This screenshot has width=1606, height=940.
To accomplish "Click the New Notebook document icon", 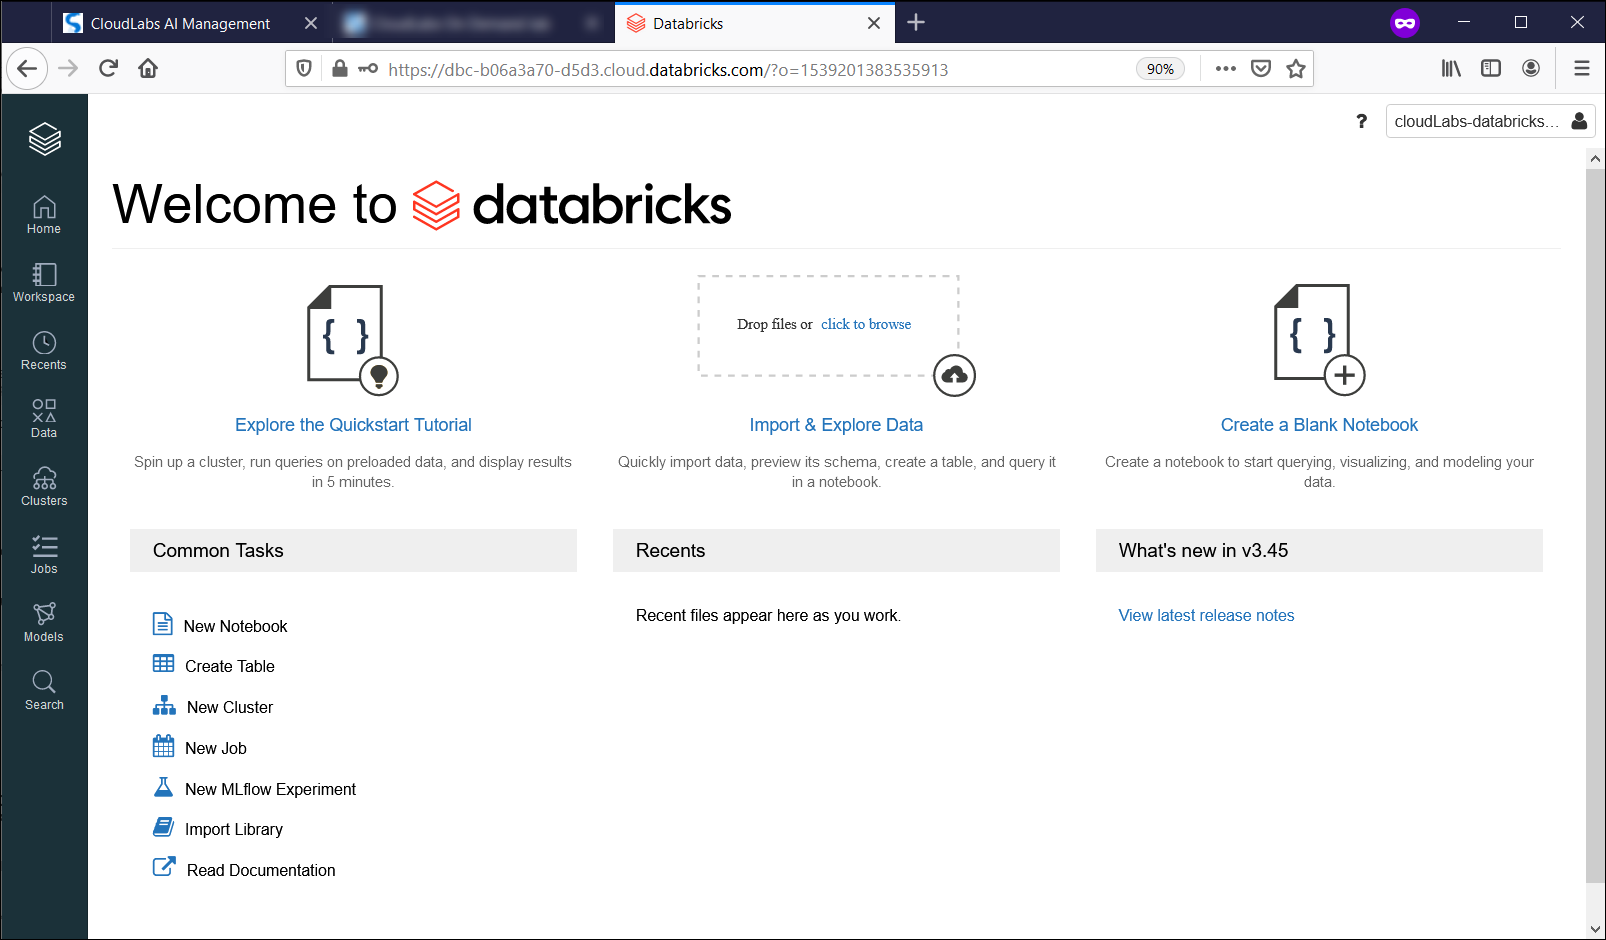I will [x=163, y=624].
